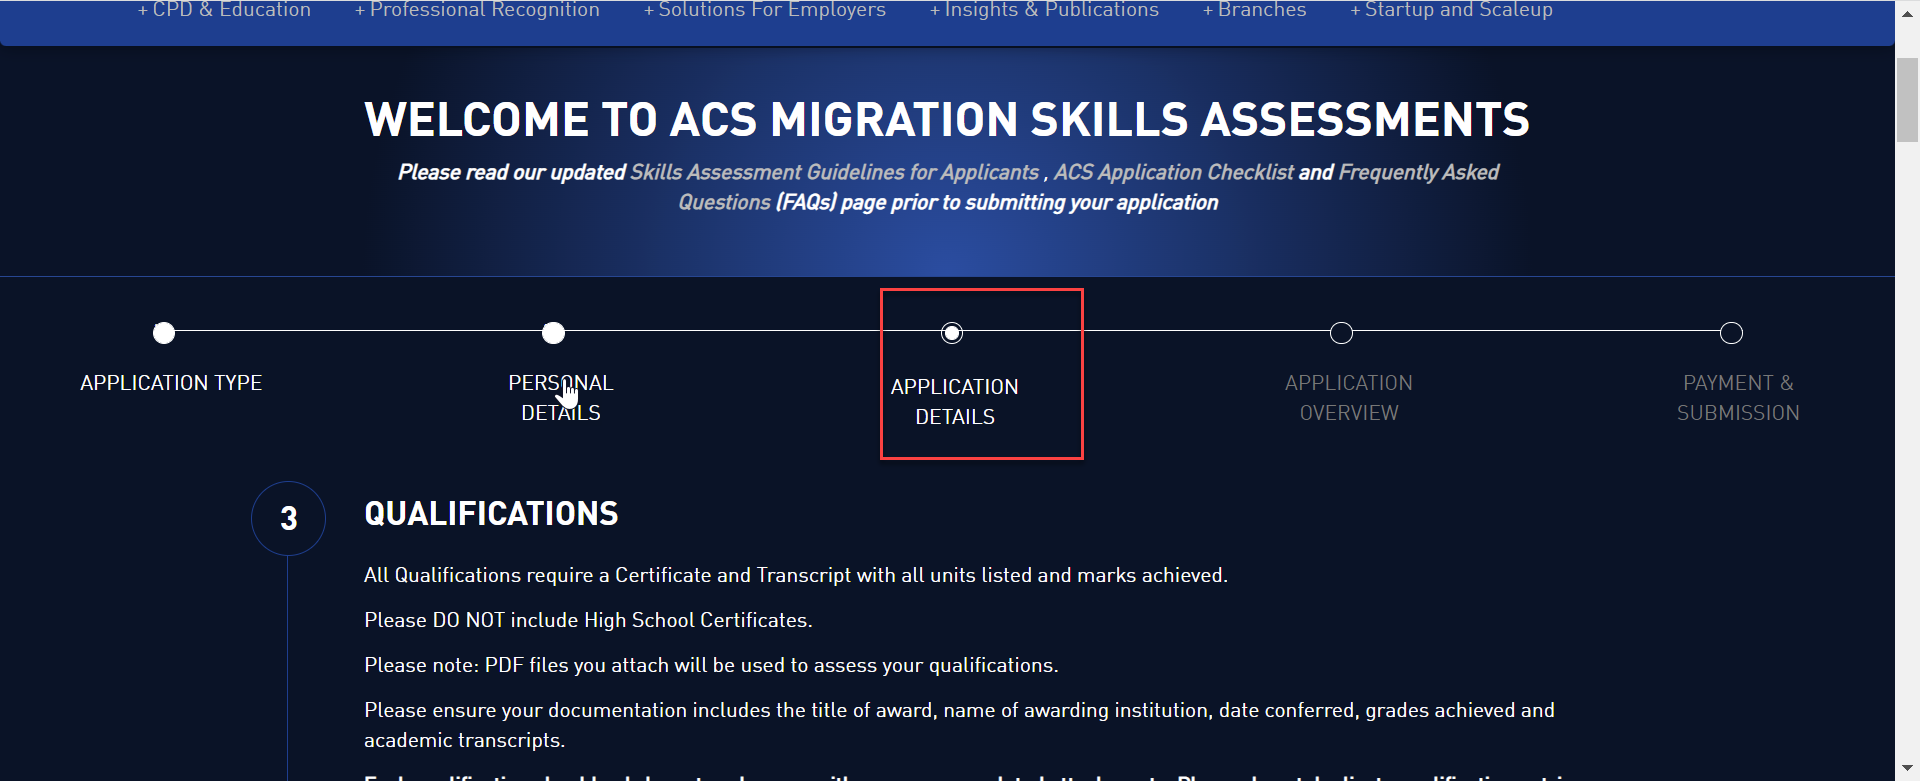This screenshot has height=781, width=1920.
Task: Click the 'Please note: PDF files you attach' line
Action: pos(711,665)
